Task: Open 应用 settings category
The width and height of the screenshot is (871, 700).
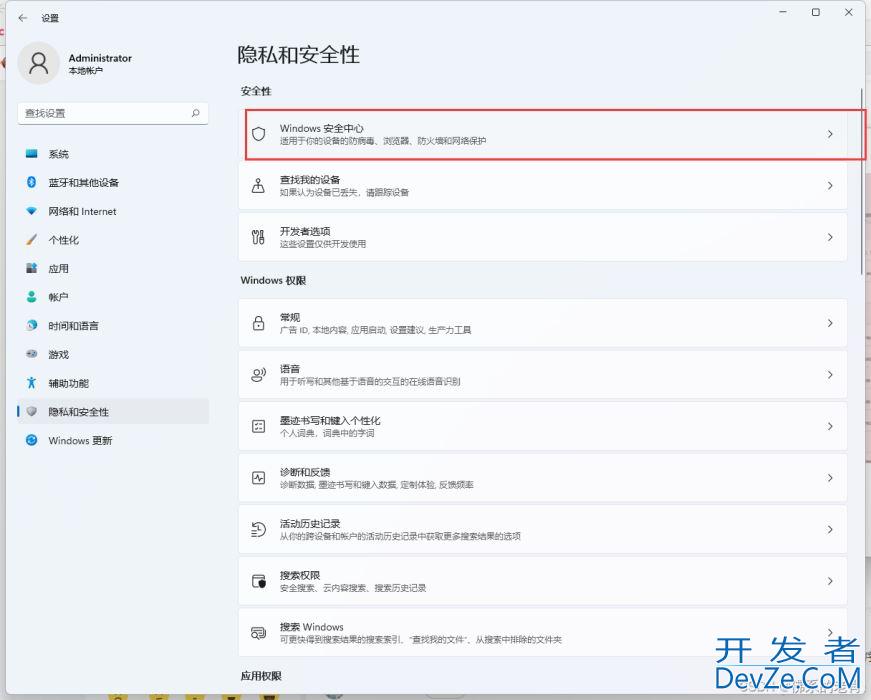Action: [x=113, y=268]
